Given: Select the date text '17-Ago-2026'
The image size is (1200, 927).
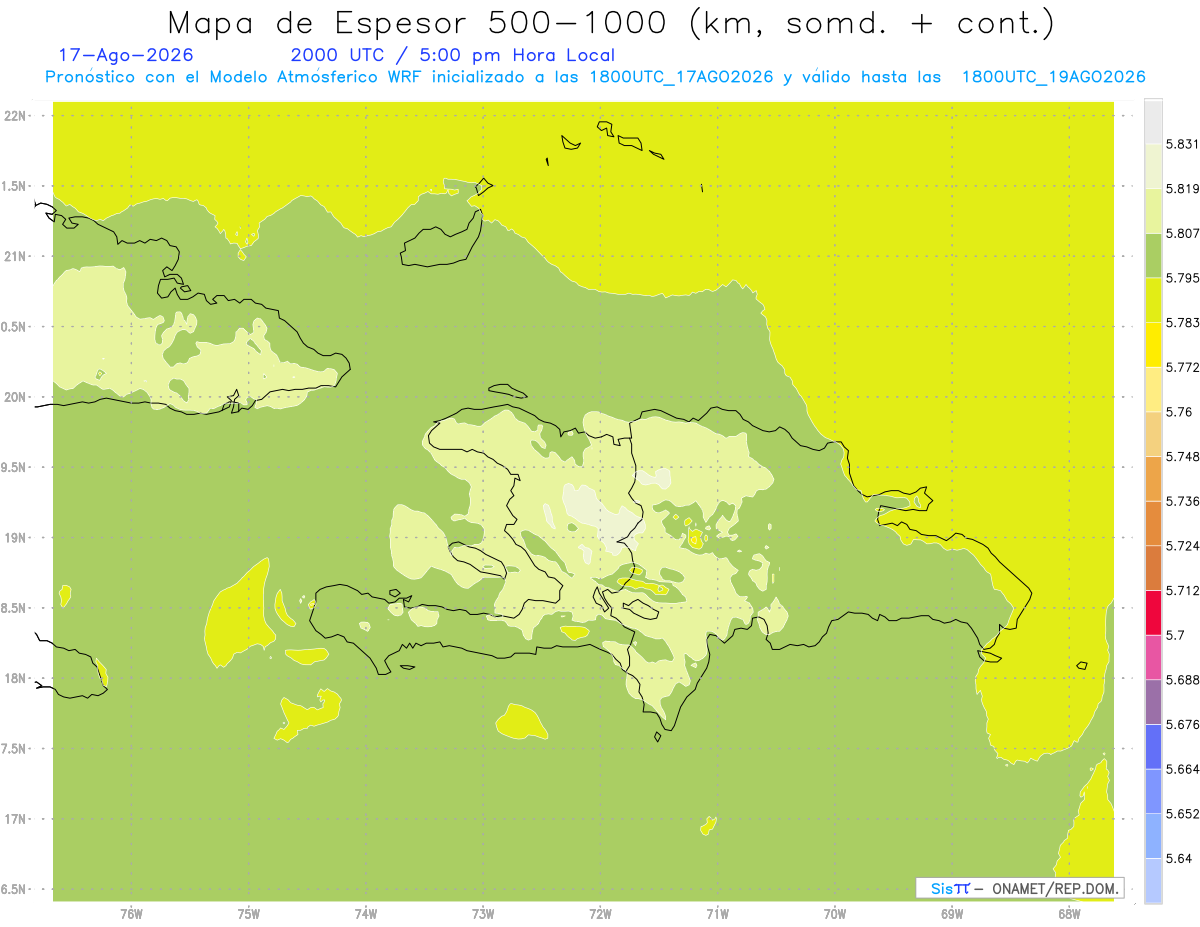Looking at the screenshot, I should coord(126,55).
